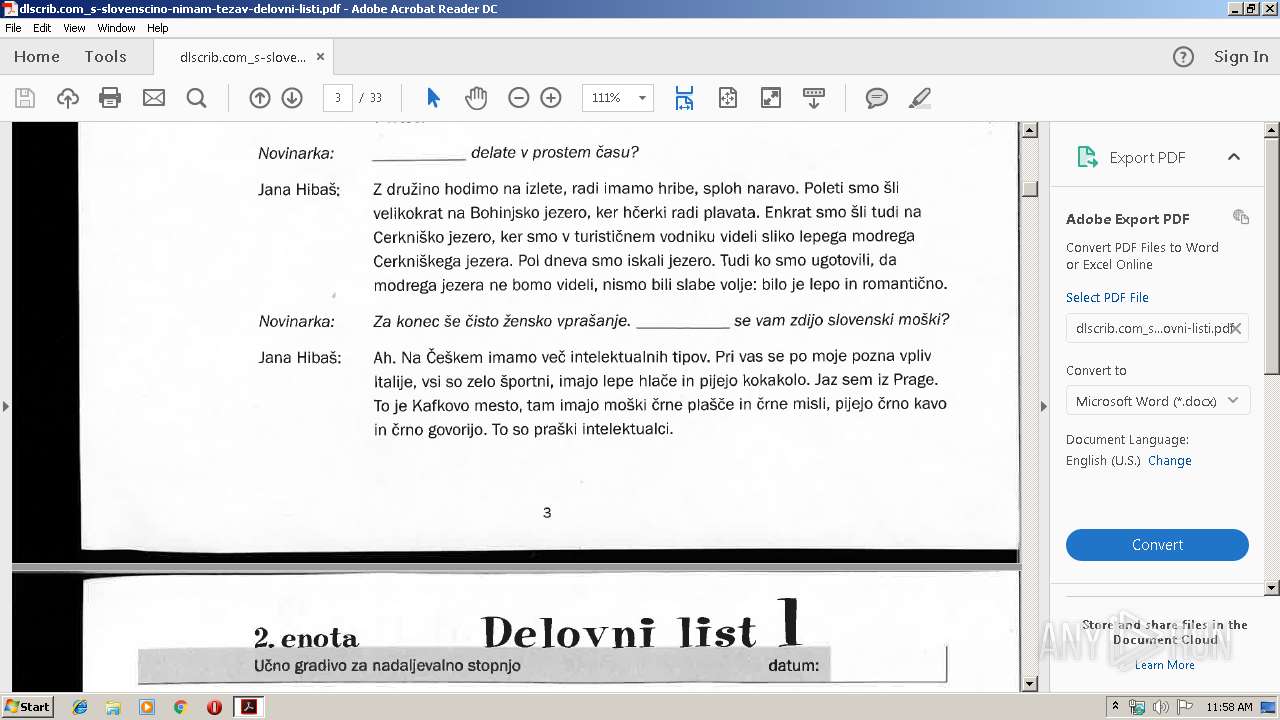Switch to the Tools tab

(105, 57)
